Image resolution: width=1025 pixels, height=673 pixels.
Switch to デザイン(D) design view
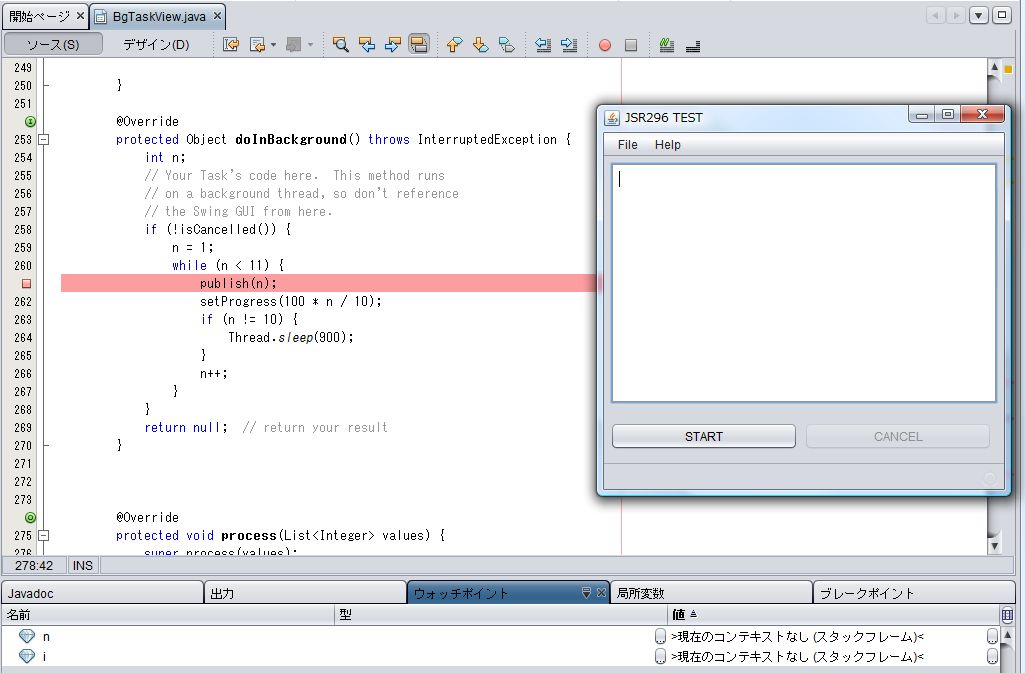click(x=156, y=45)
